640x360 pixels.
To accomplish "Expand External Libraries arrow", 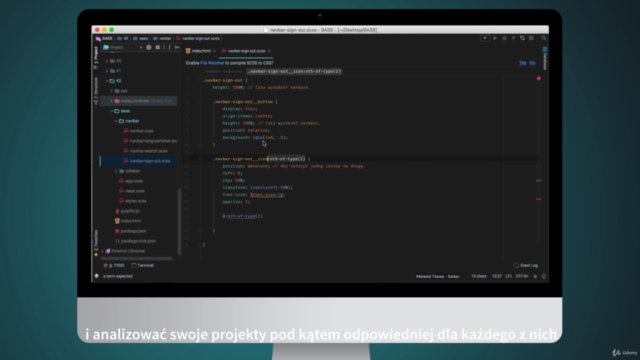I will click(102, 251).
